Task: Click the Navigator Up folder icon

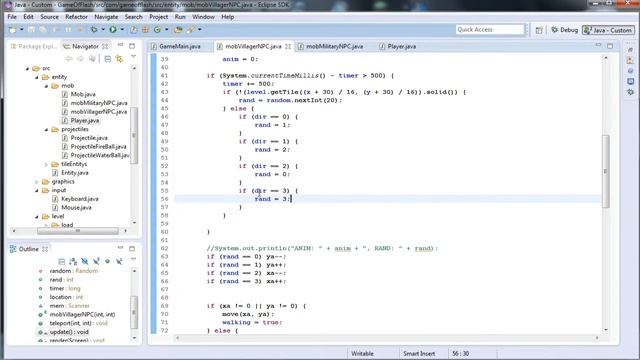Action: (92, 59)
